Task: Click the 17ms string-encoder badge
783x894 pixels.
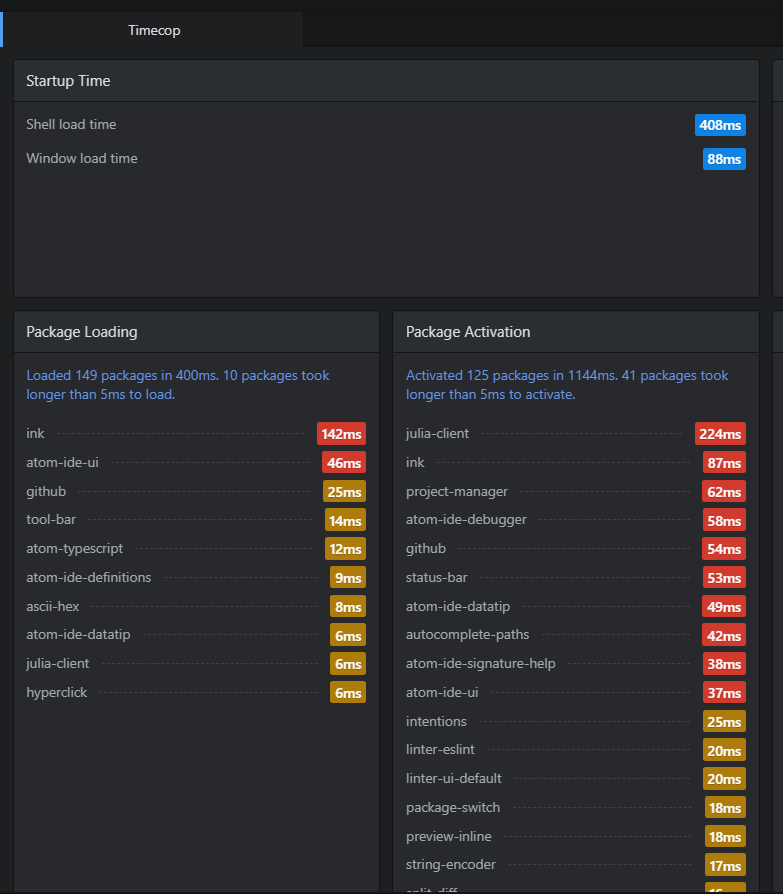Action: 724,865
